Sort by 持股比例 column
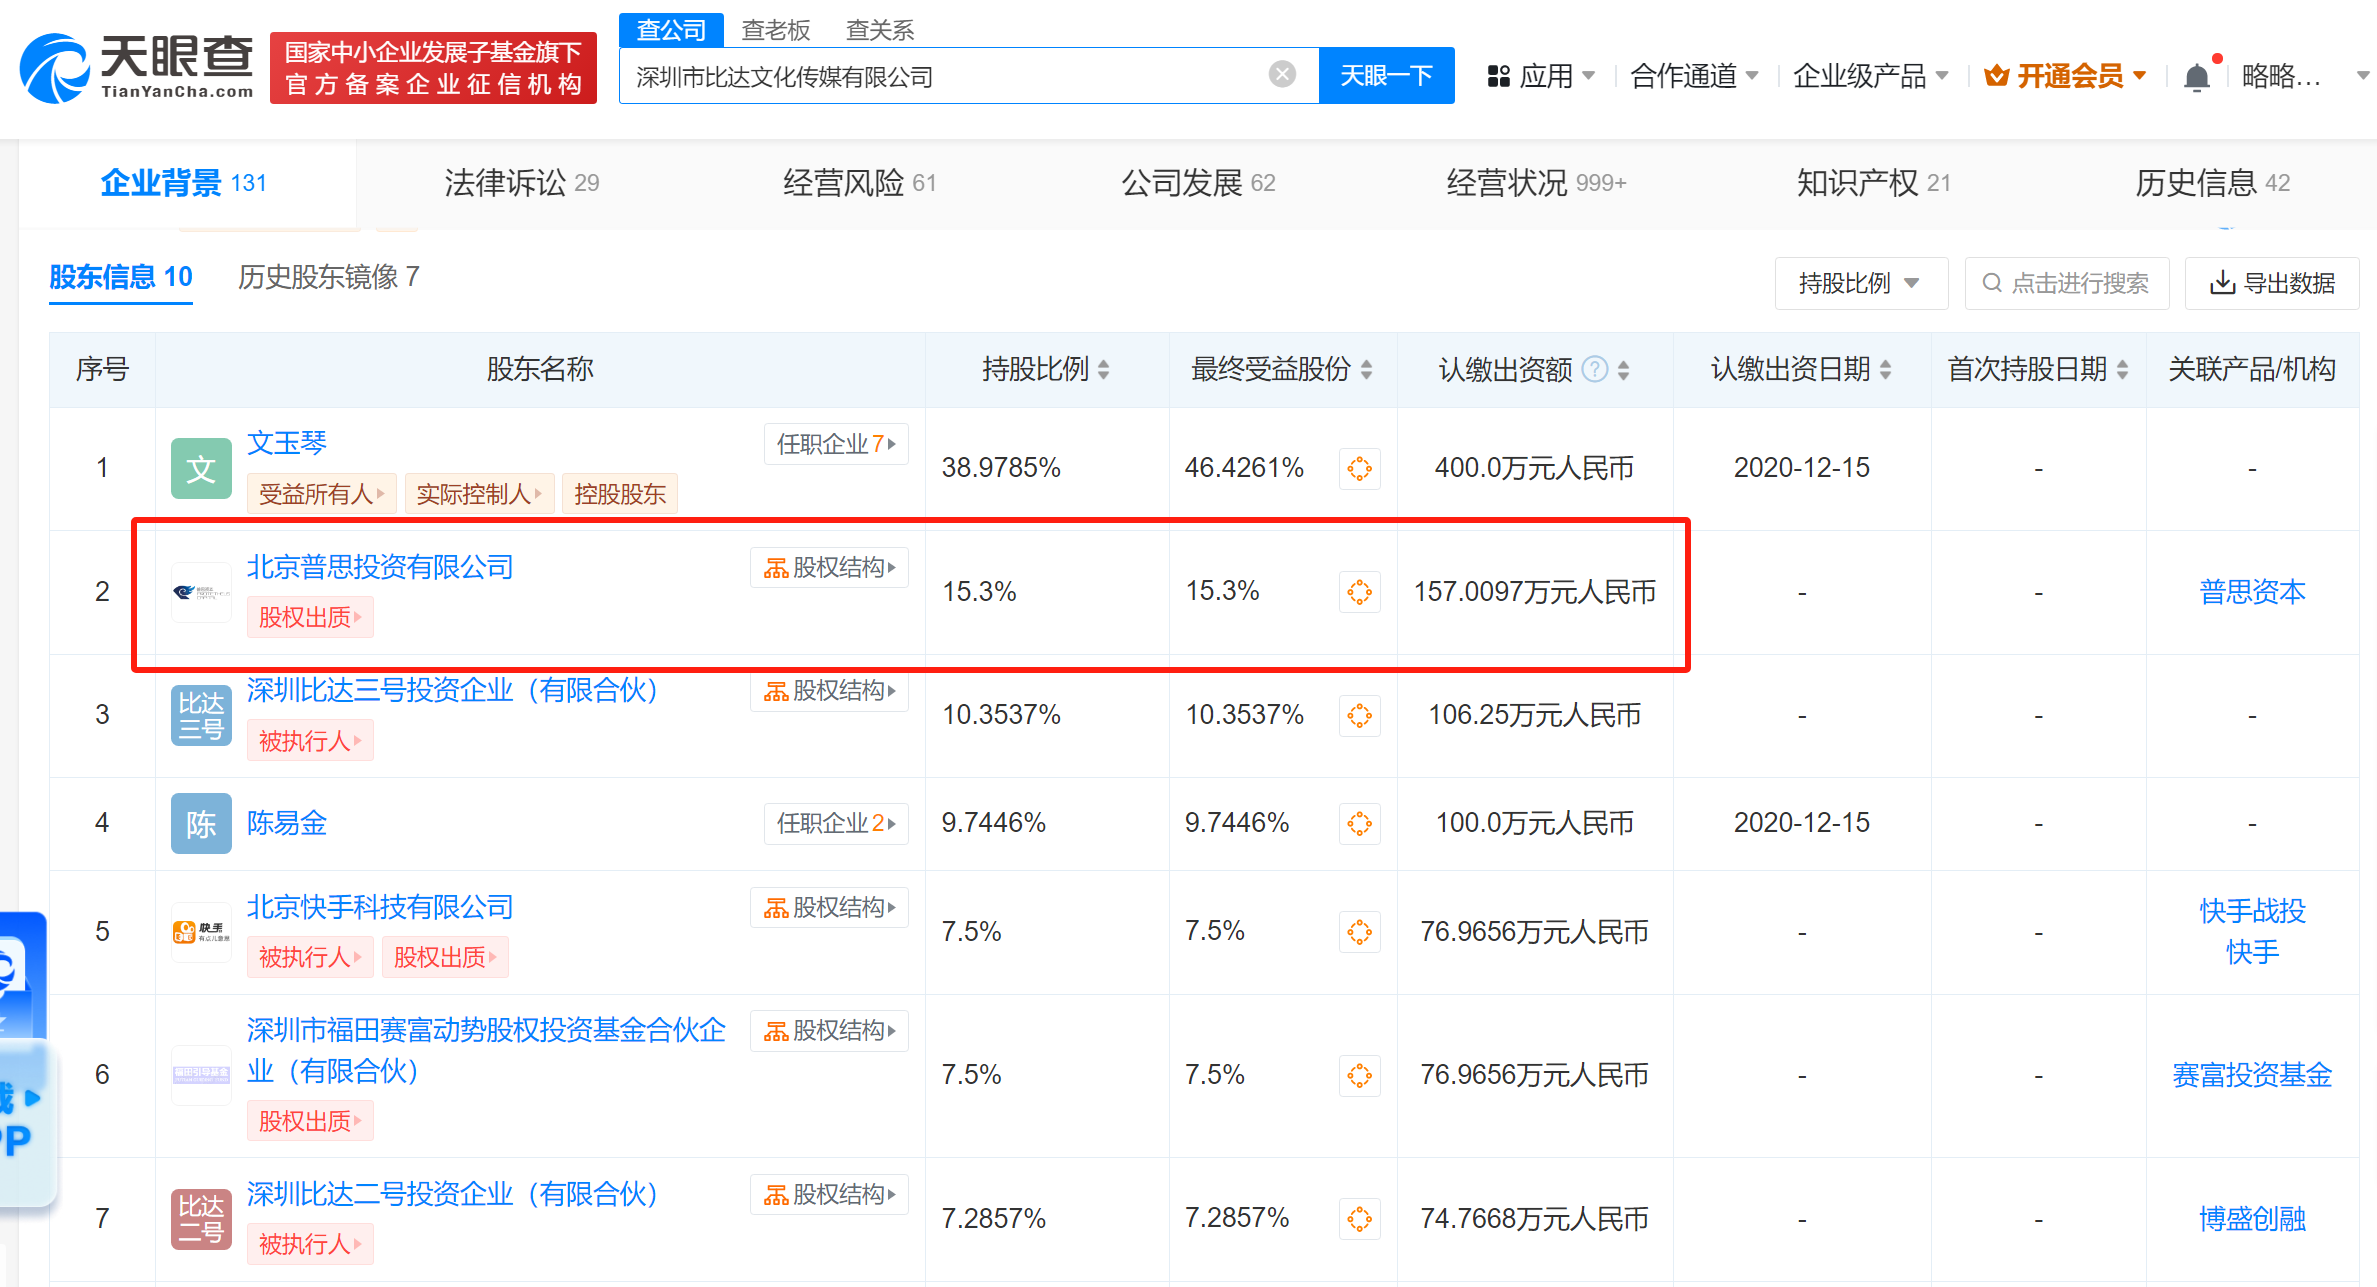Screen dimensions: 2377x1287 1103,370
